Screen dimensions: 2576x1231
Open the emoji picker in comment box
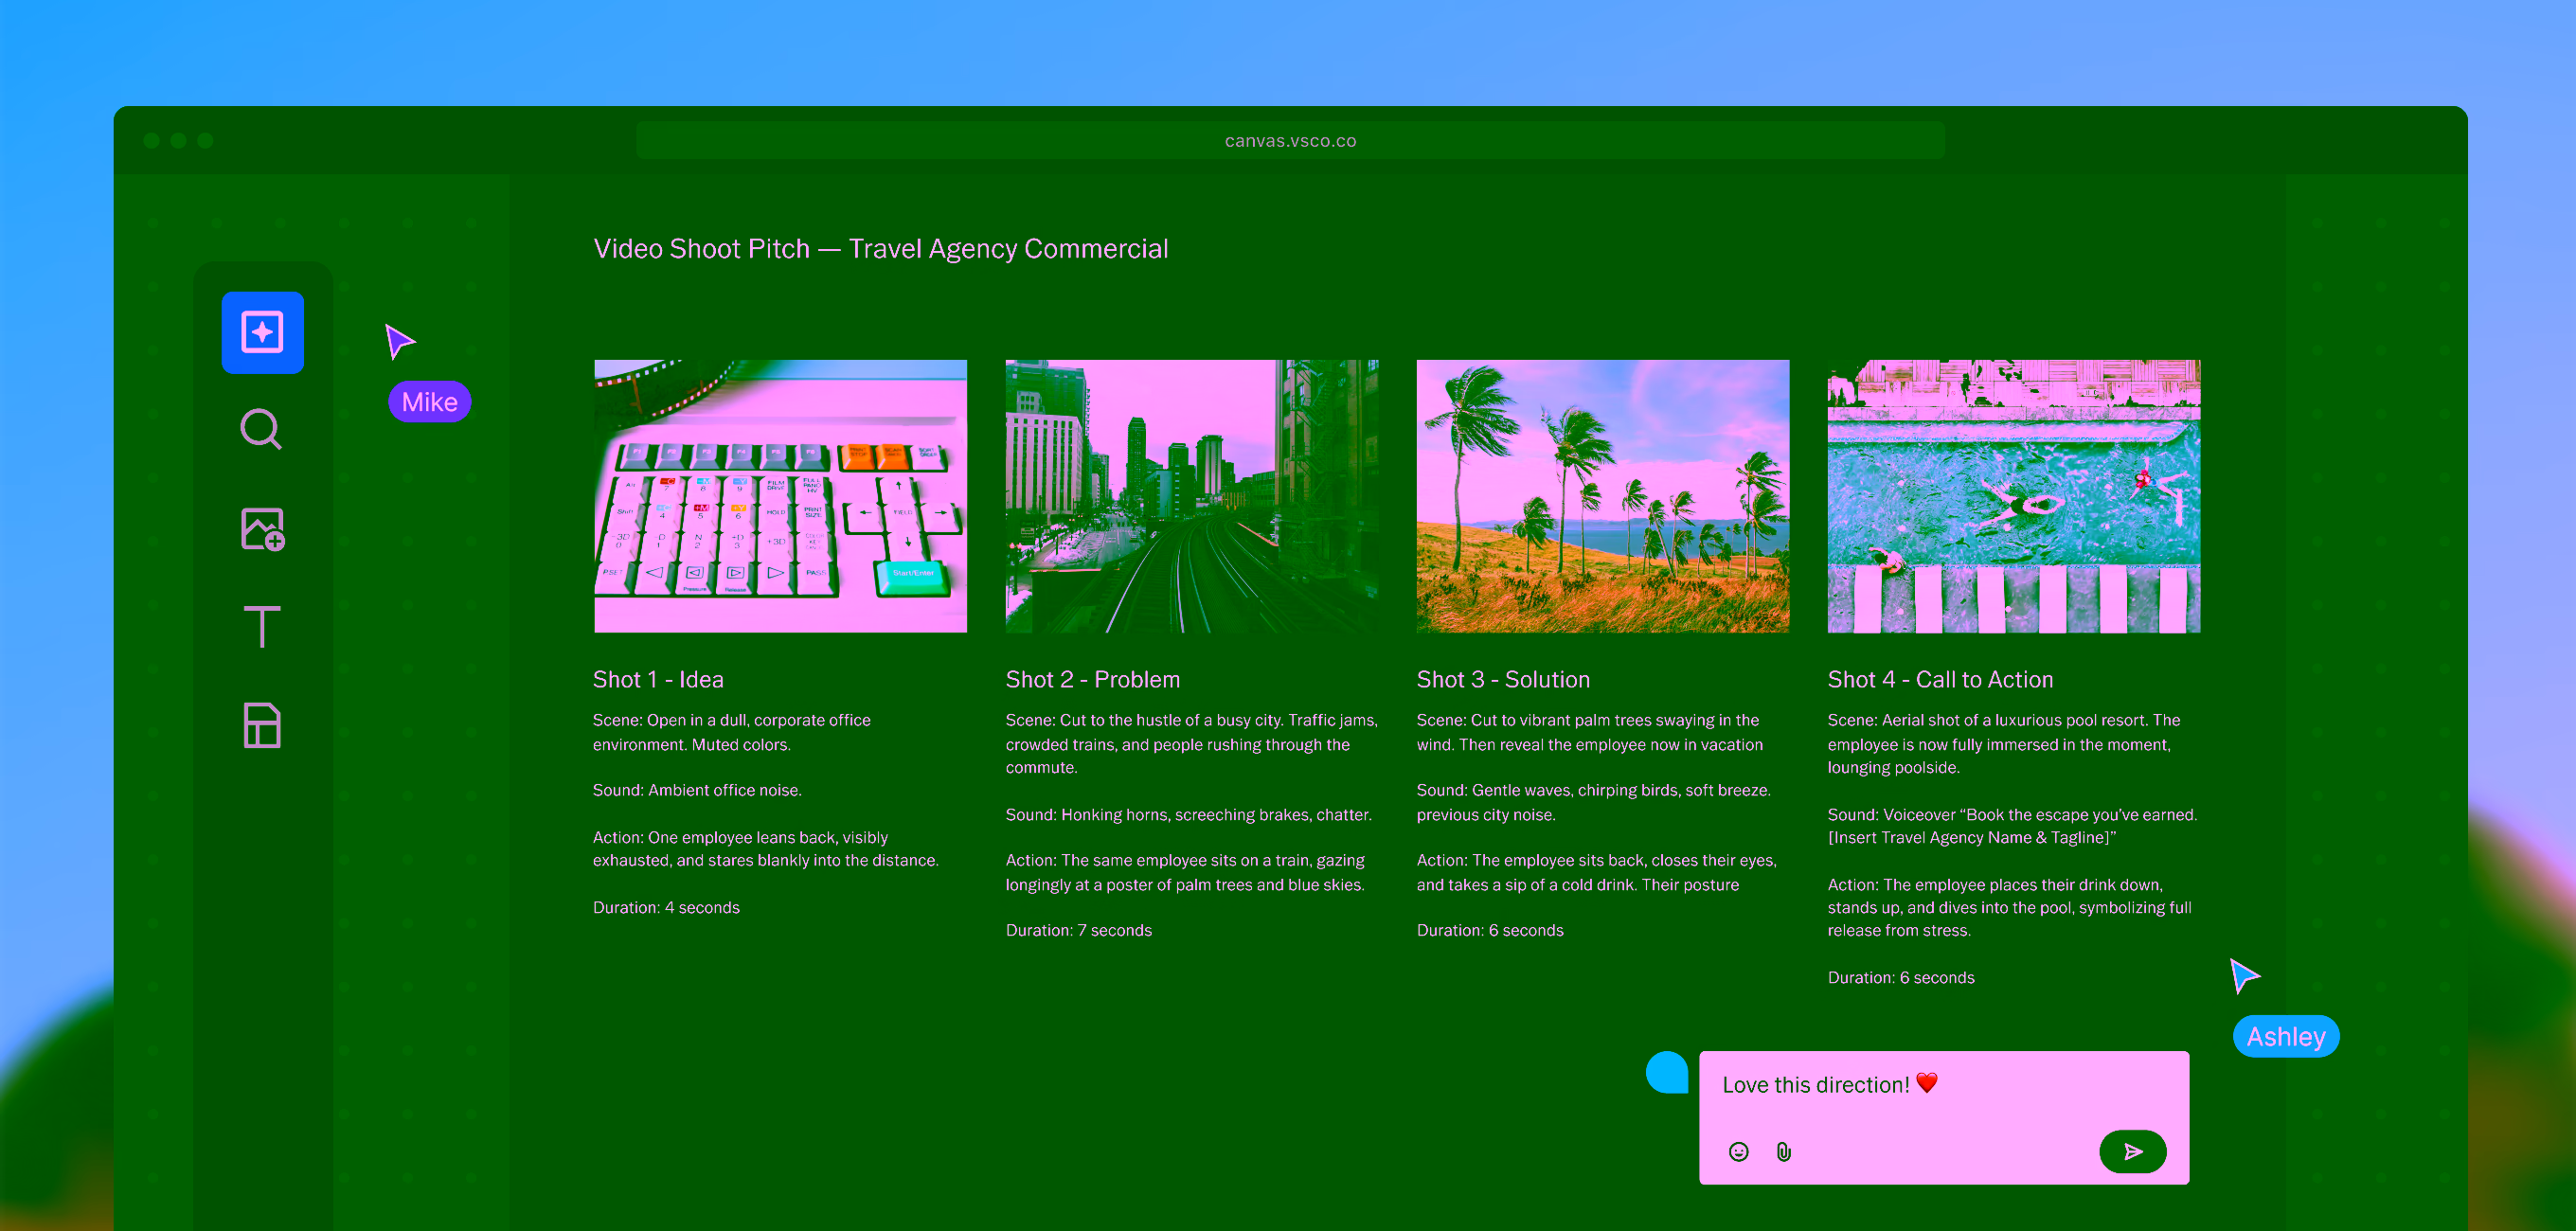pyautogui.click(x=1739, y=1151)
